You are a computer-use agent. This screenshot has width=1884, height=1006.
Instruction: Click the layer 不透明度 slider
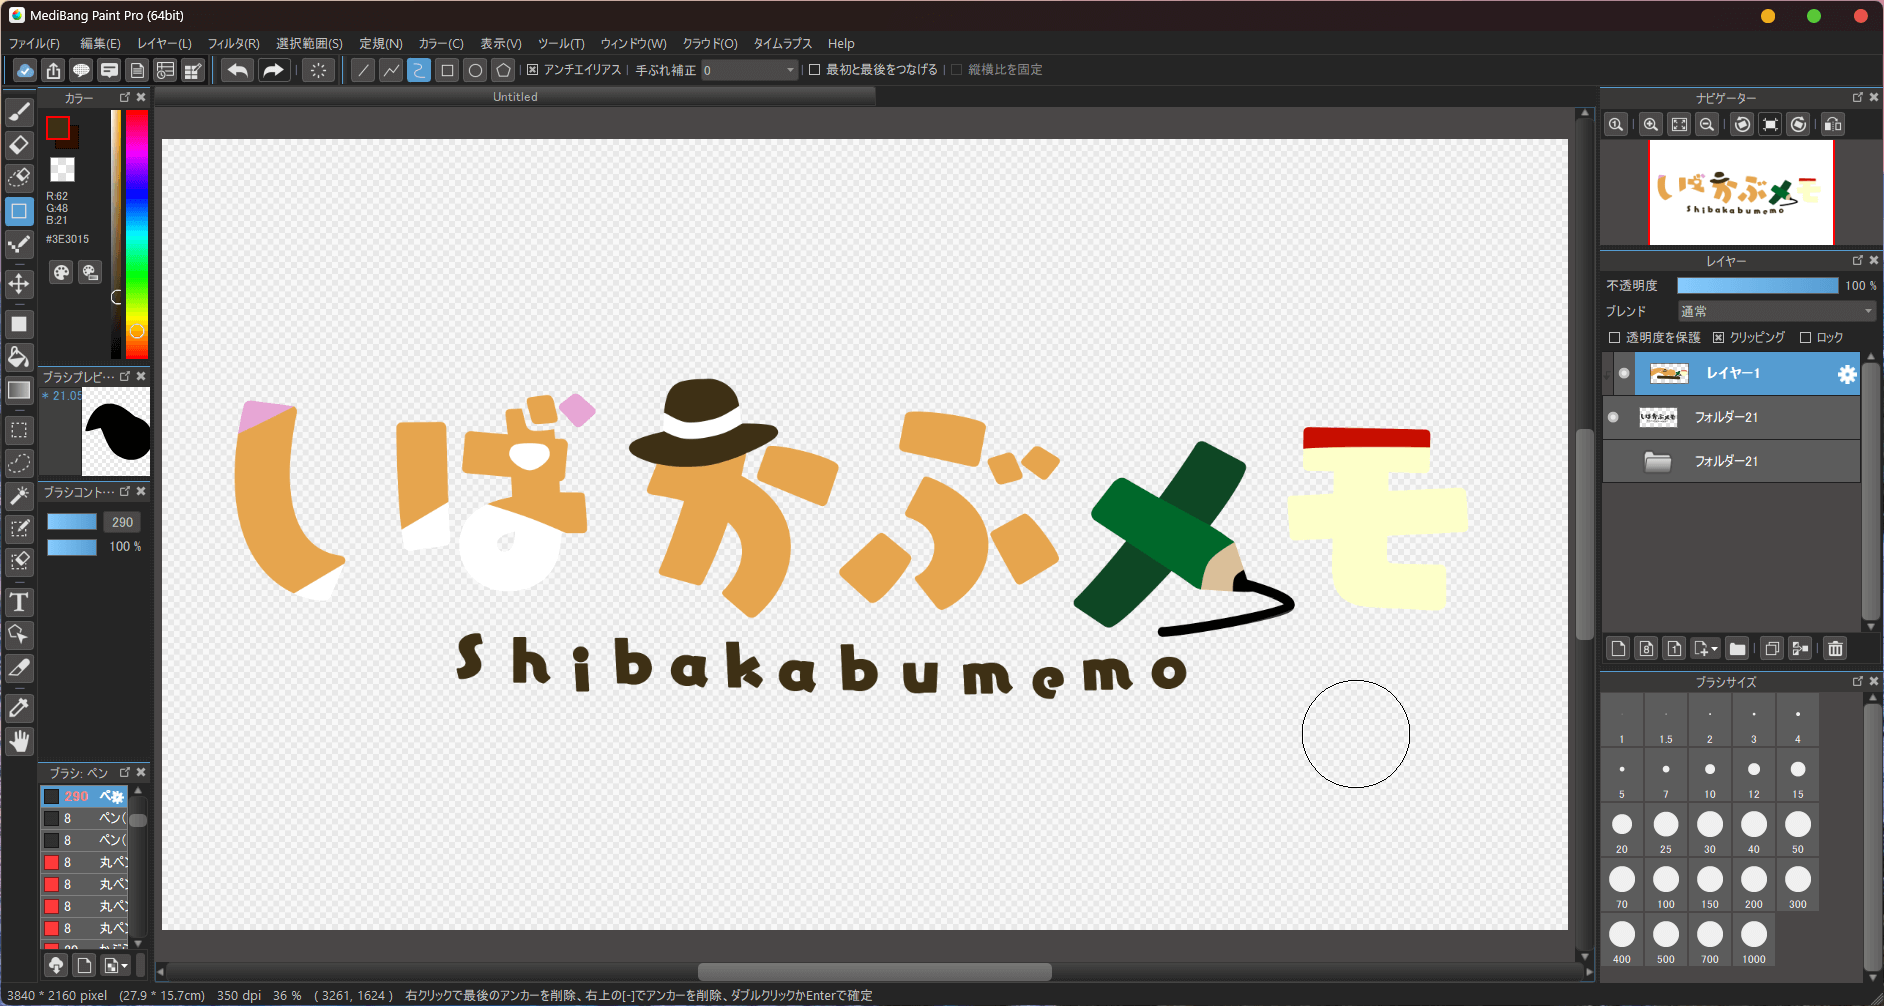click(x=1757, y=286)
